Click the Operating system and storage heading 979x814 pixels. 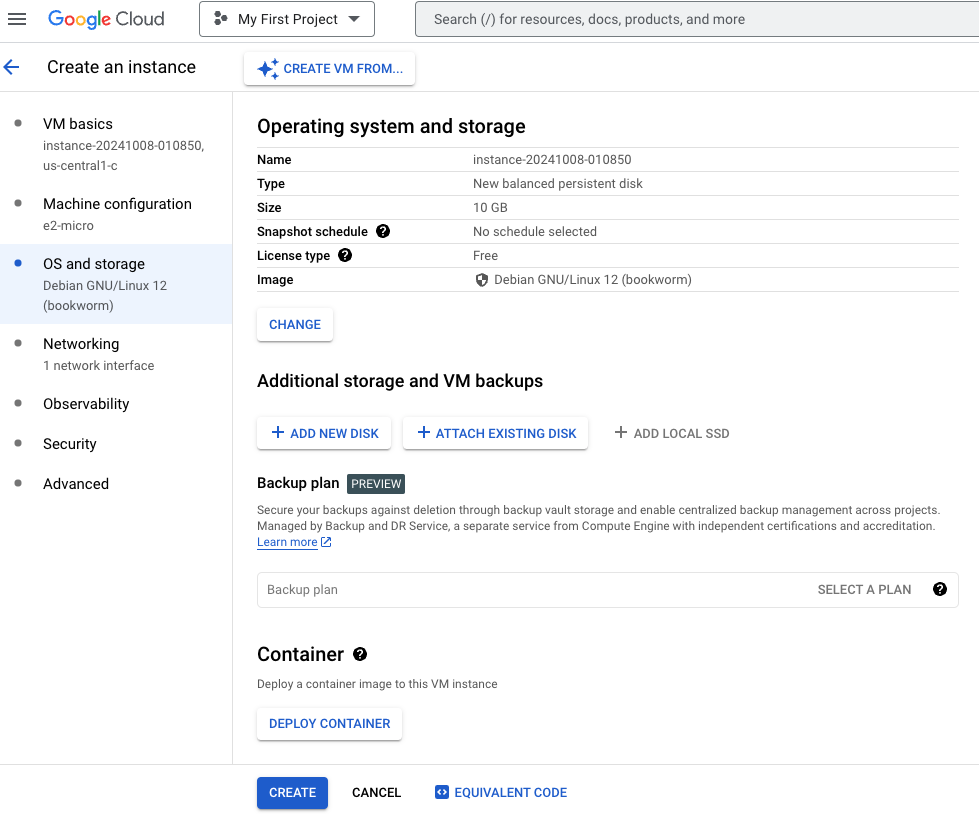coord(391,126)
